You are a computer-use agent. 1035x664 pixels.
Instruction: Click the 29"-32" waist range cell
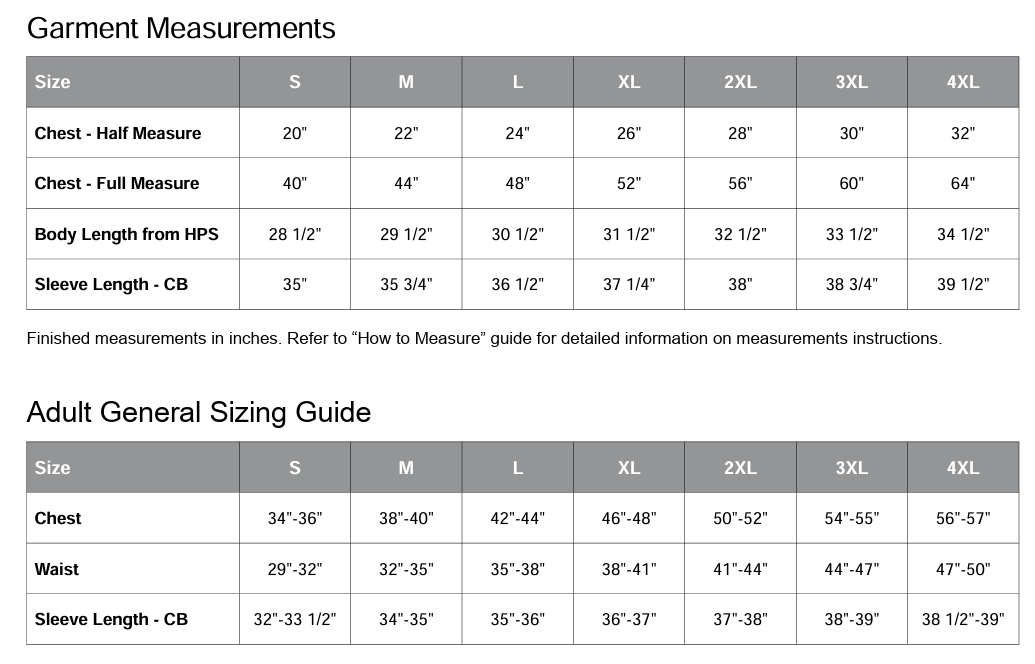point(294,569)
